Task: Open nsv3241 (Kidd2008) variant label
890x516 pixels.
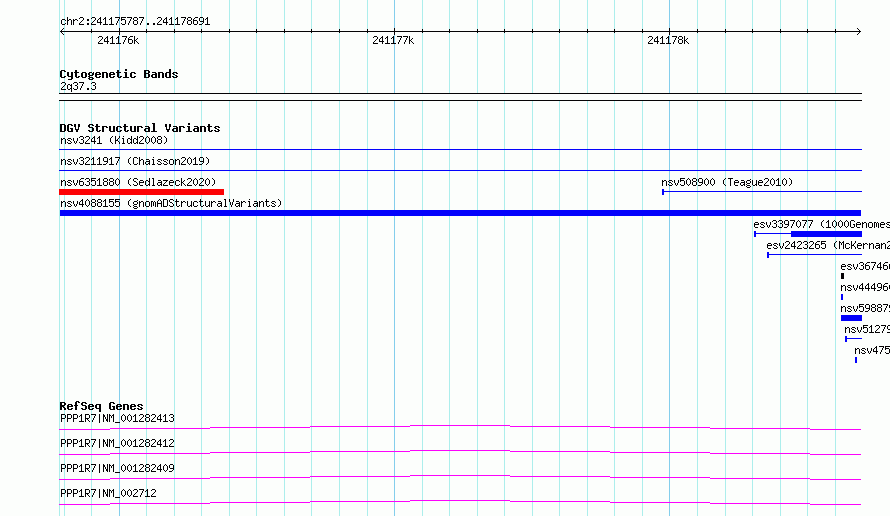Action: tap(114, 140)
